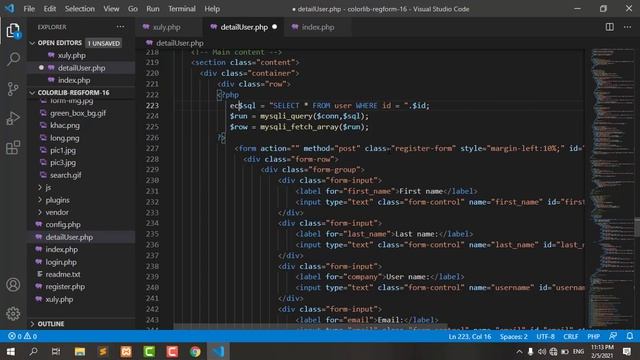Click the Visual Studio Code taskbar icon
The height and width of the screenshot is (360, 640).
pos(218,351)
